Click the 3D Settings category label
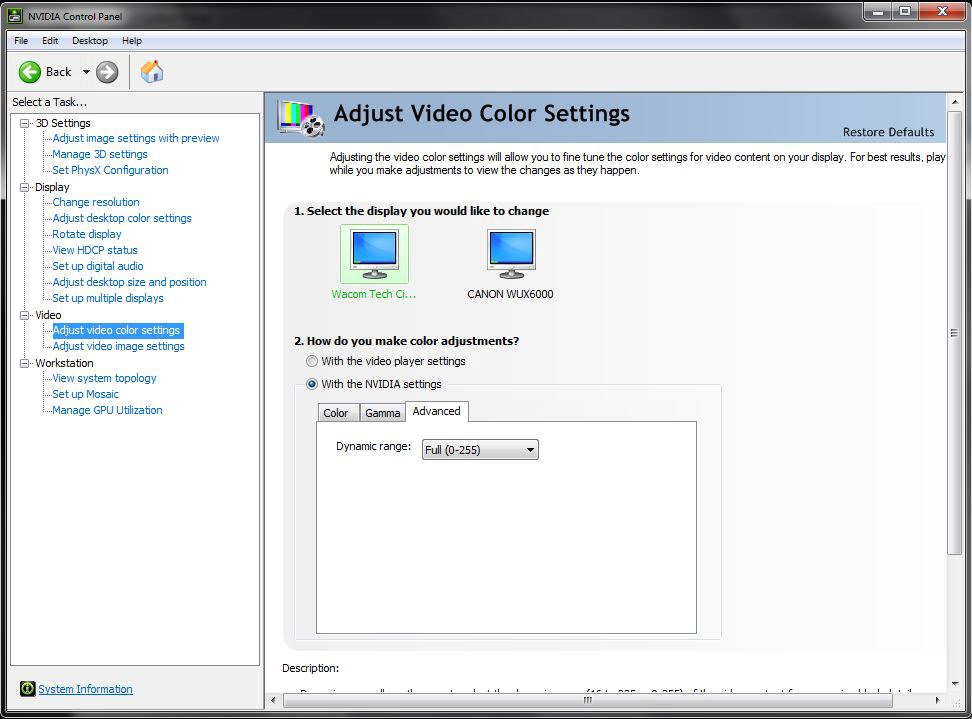This screenshot has height=719, width=972. tap(63, 123)
